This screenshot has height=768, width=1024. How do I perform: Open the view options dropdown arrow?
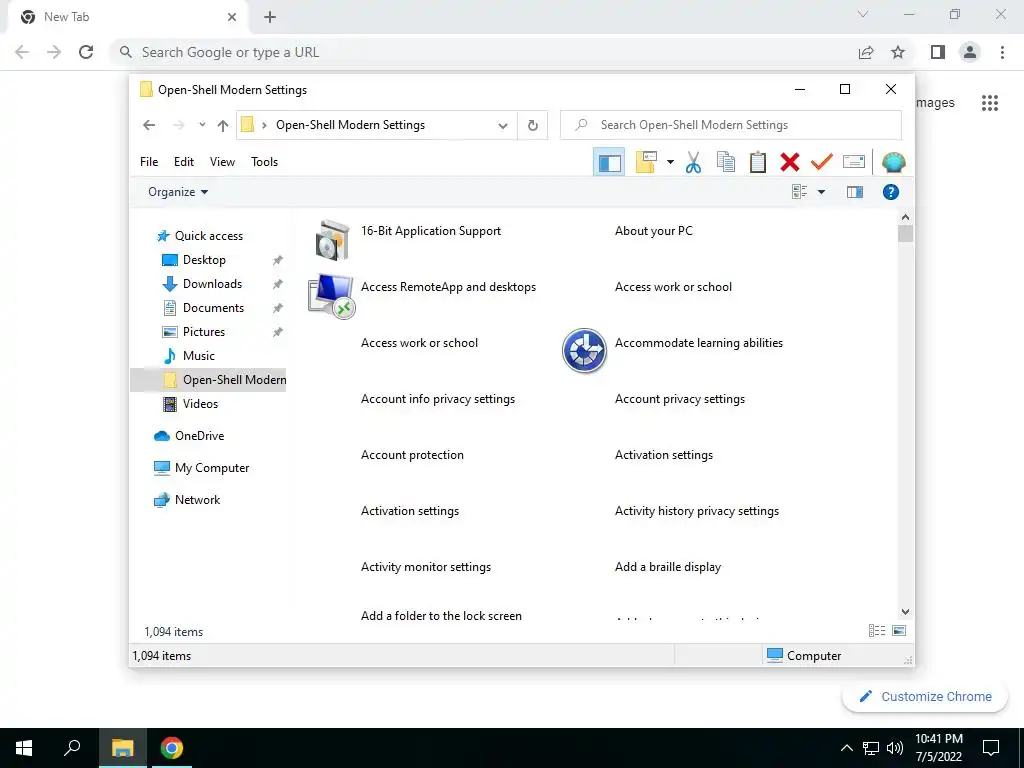(x=822, y=192)
